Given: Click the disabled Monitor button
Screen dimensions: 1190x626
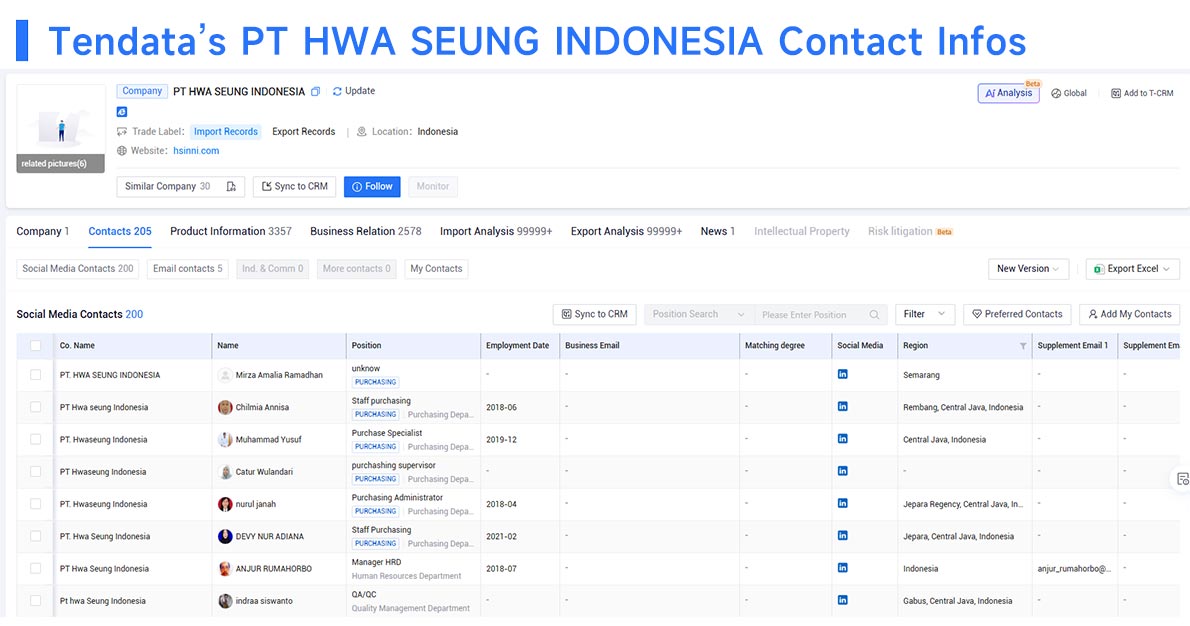Looking at the screenshot, I should (x=433, y=187).
